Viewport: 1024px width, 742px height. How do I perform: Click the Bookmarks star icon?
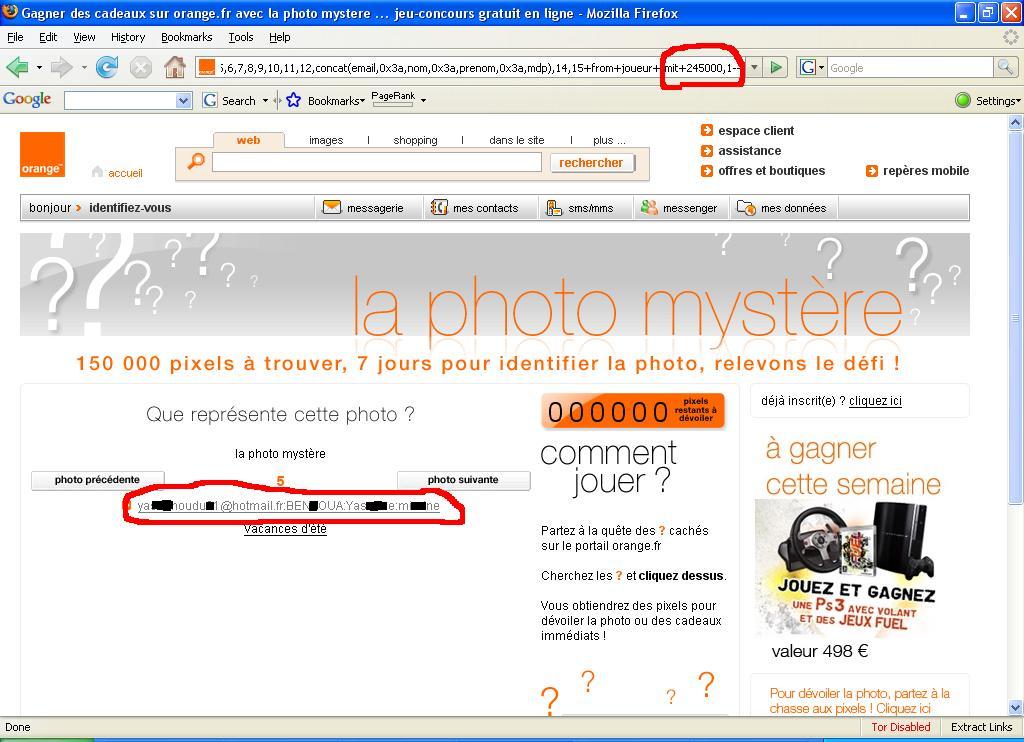tap(293, 100)
